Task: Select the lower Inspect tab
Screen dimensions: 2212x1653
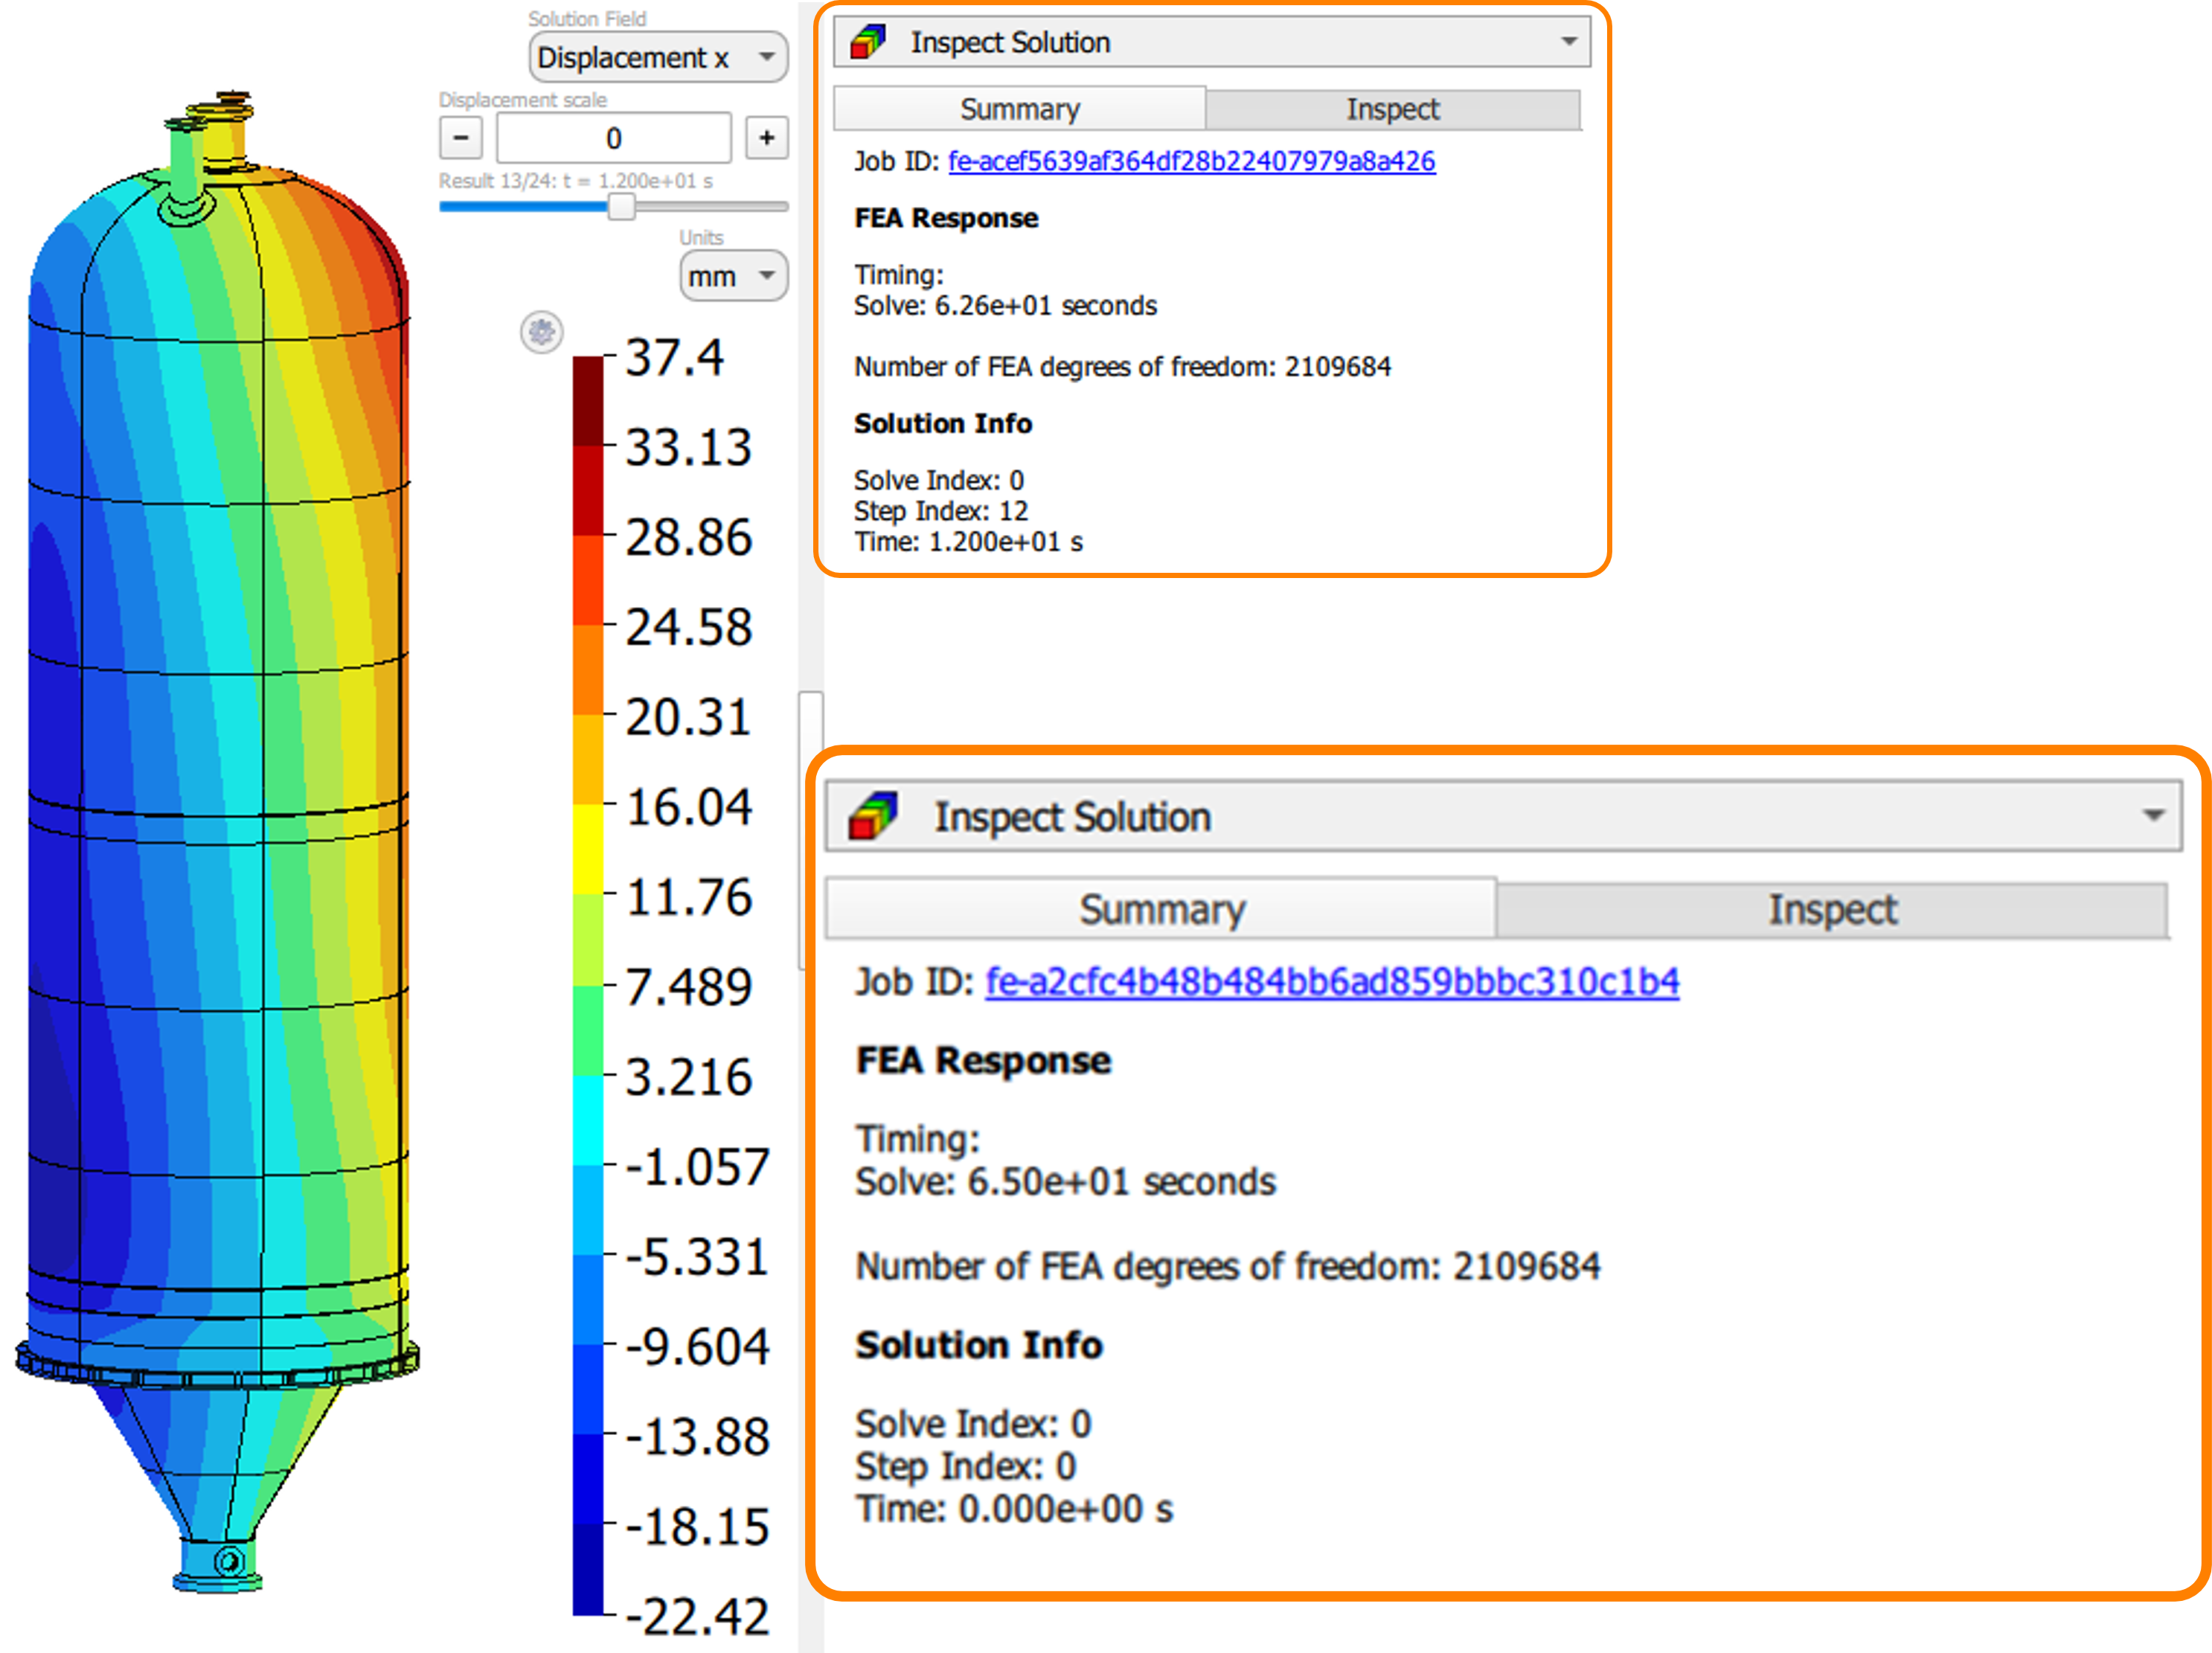Action: (x=1831, y=909)
